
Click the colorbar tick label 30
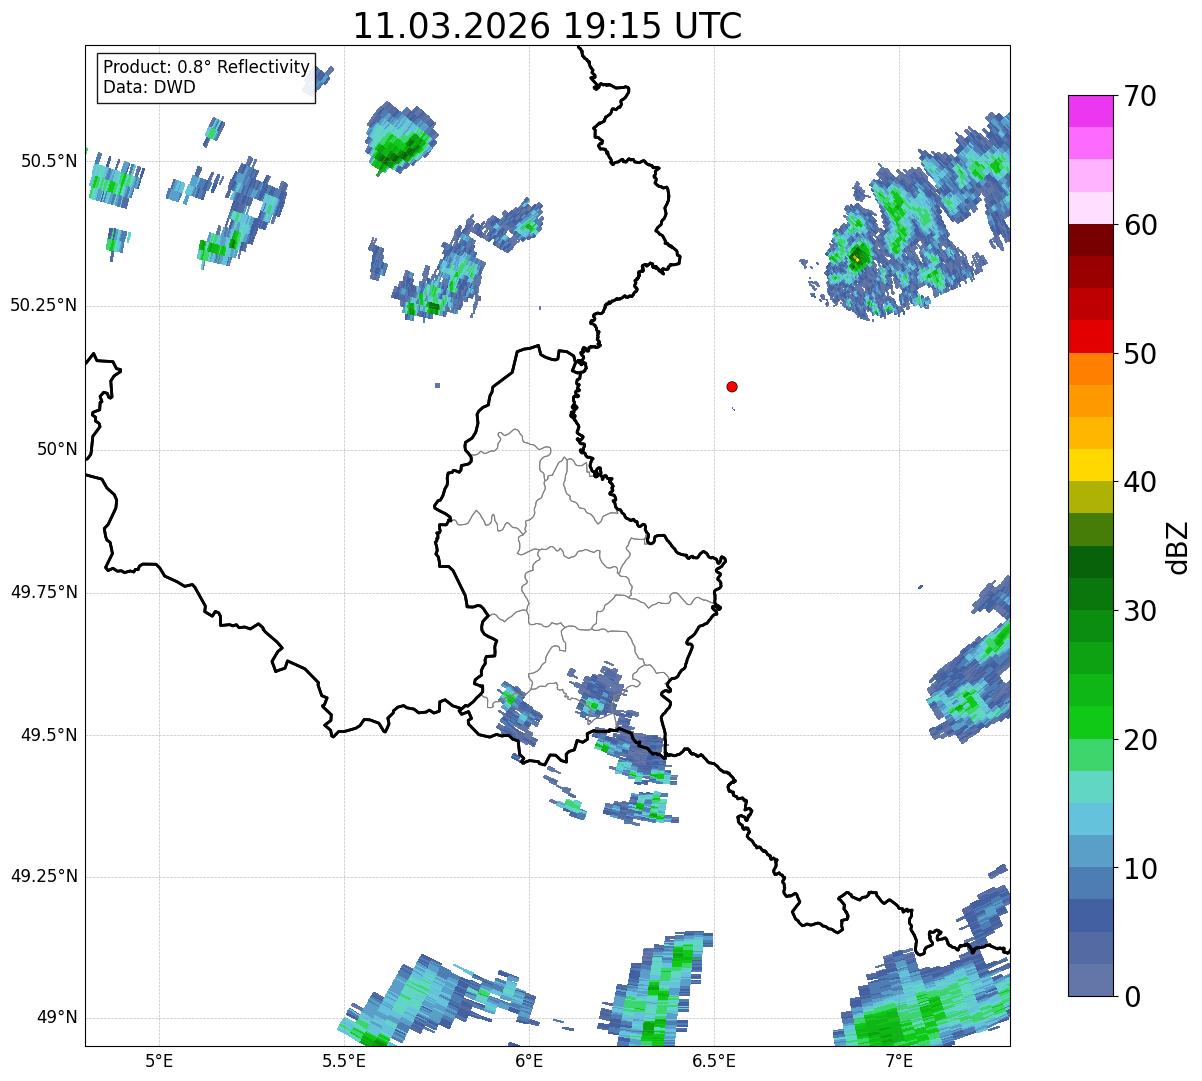click(1139, 611)
